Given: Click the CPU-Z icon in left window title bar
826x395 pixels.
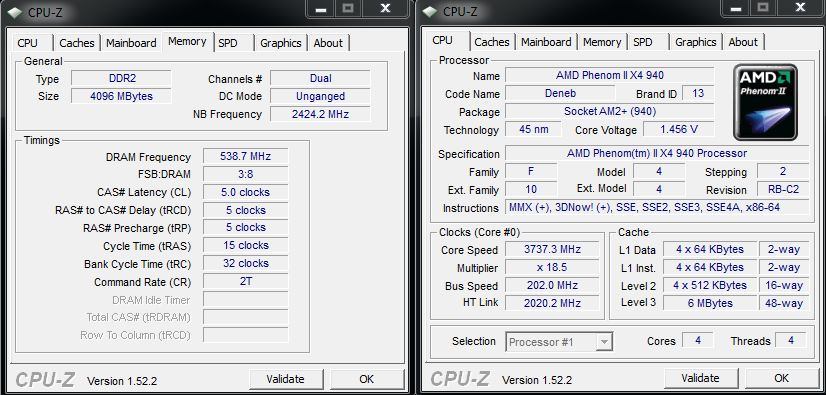Looking at the screenshot, I should point(14,12).
